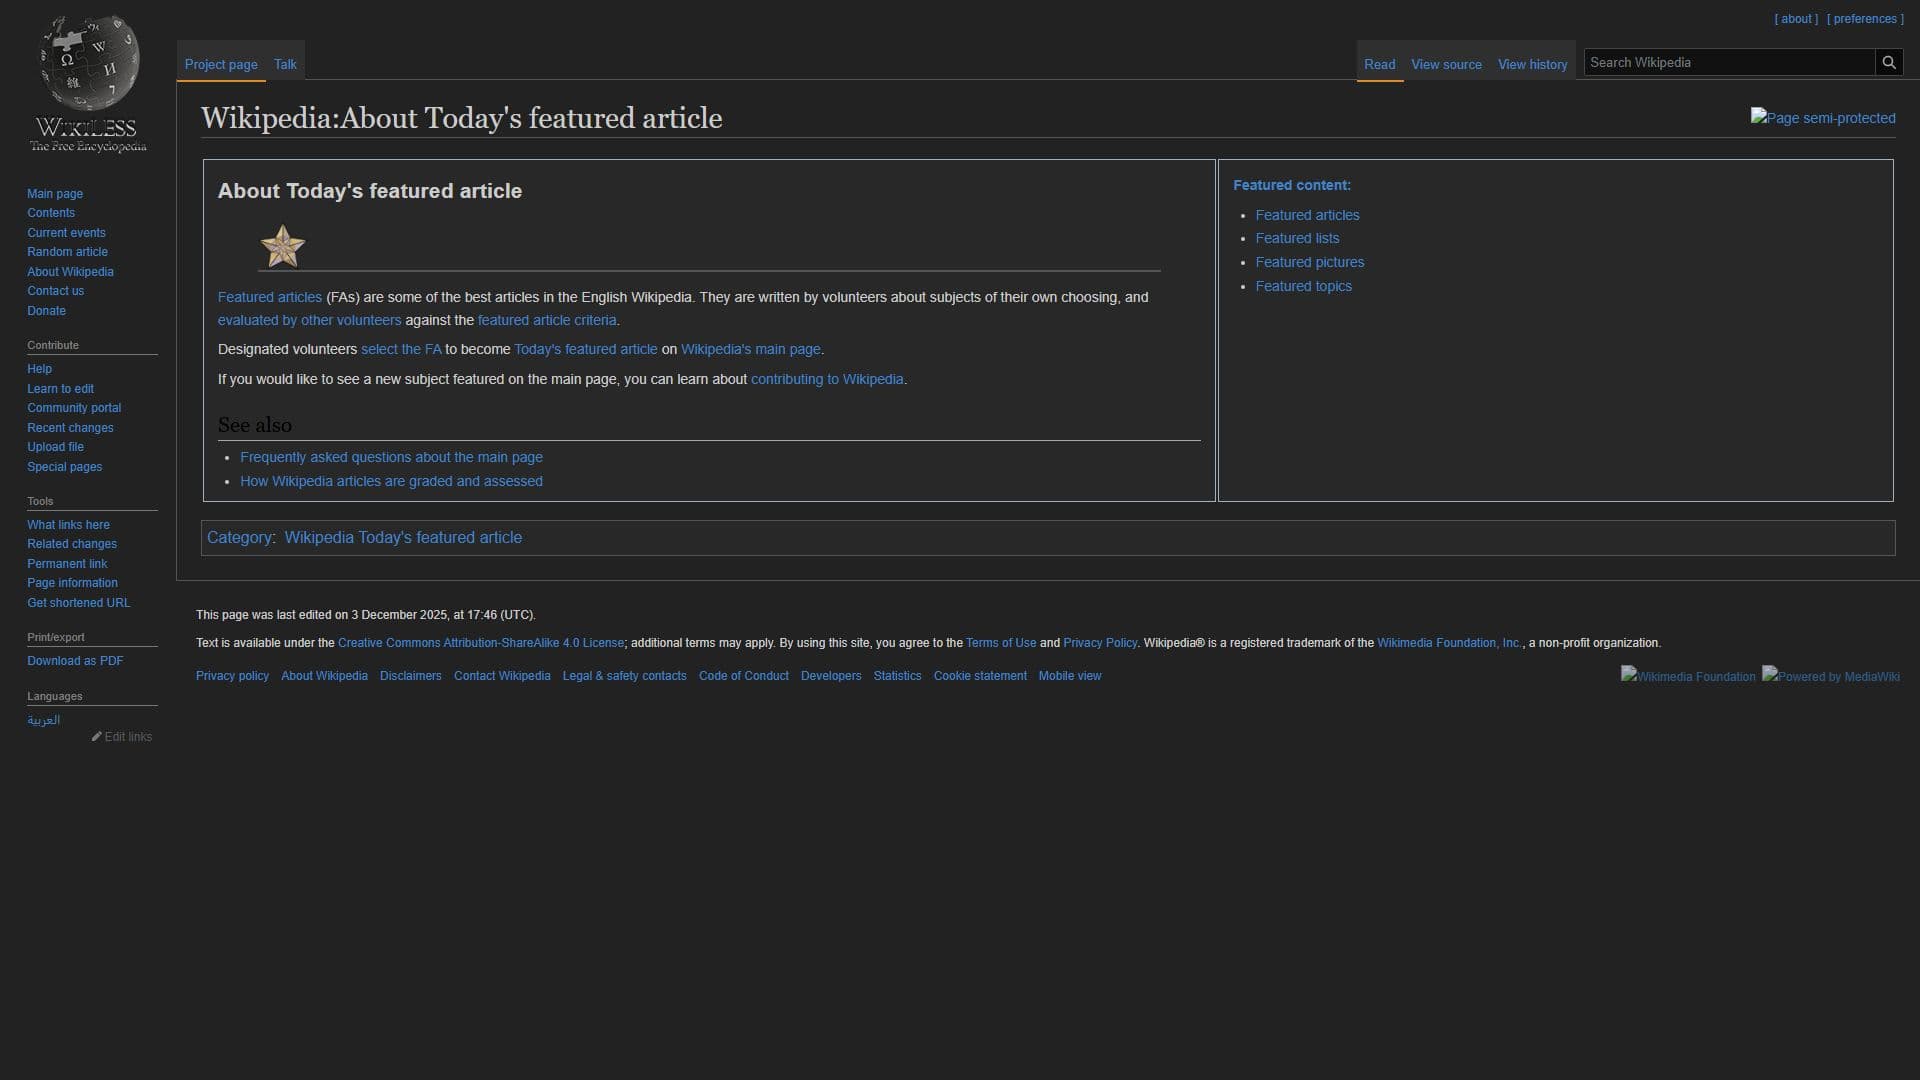Image resolution: width=1920 pixels, height=1080 pixels.
Task: Switch to the Talk tab
Action: (285, 64)
